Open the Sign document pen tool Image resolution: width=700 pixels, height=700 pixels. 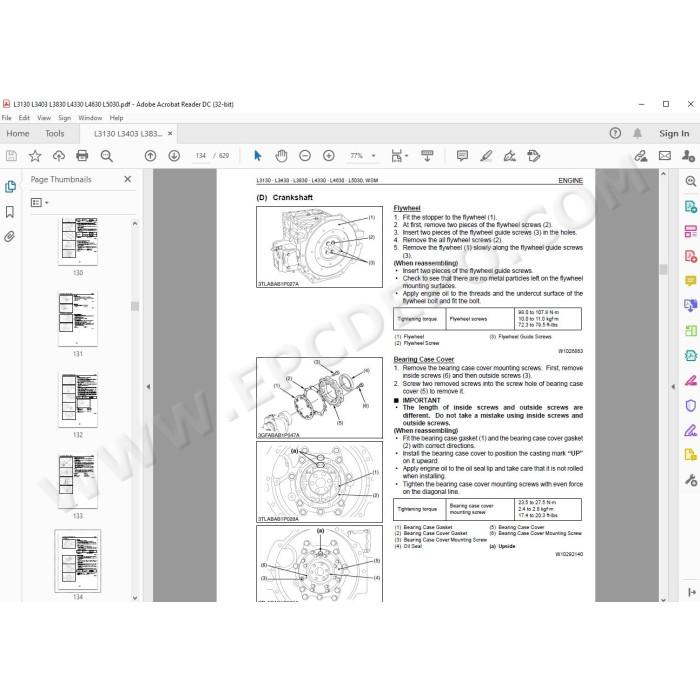point(510,156)
